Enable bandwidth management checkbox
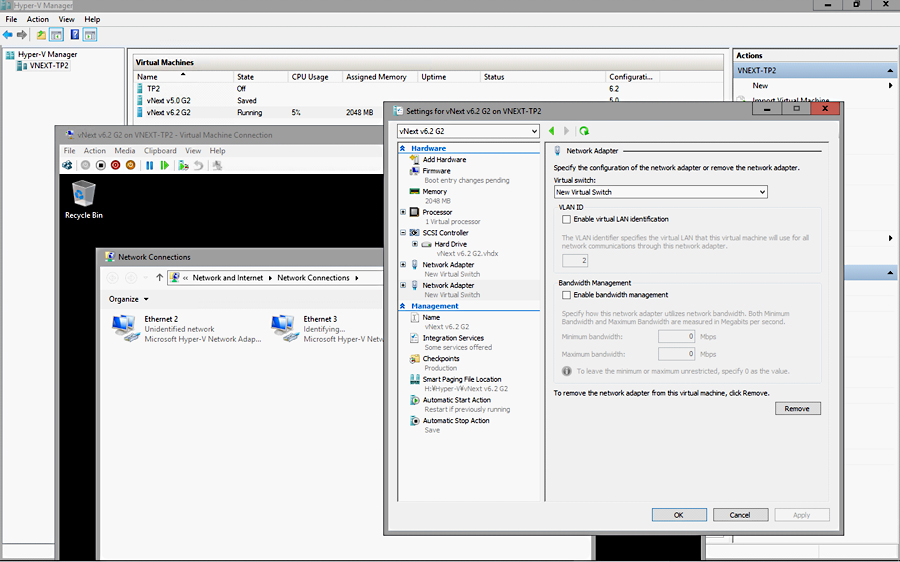The height and width of the screenshot is (562, 900). click(567, 295)
